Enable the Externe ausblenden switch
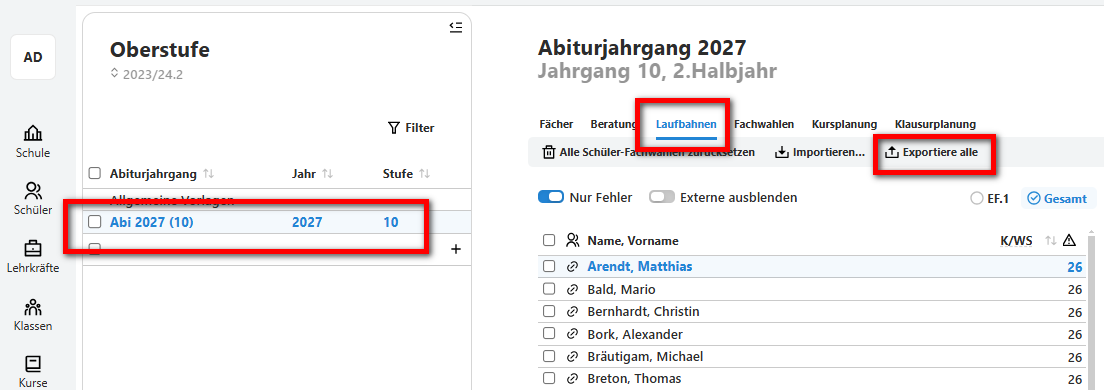Screen dimensions: 1104x390 click(662, 197)
